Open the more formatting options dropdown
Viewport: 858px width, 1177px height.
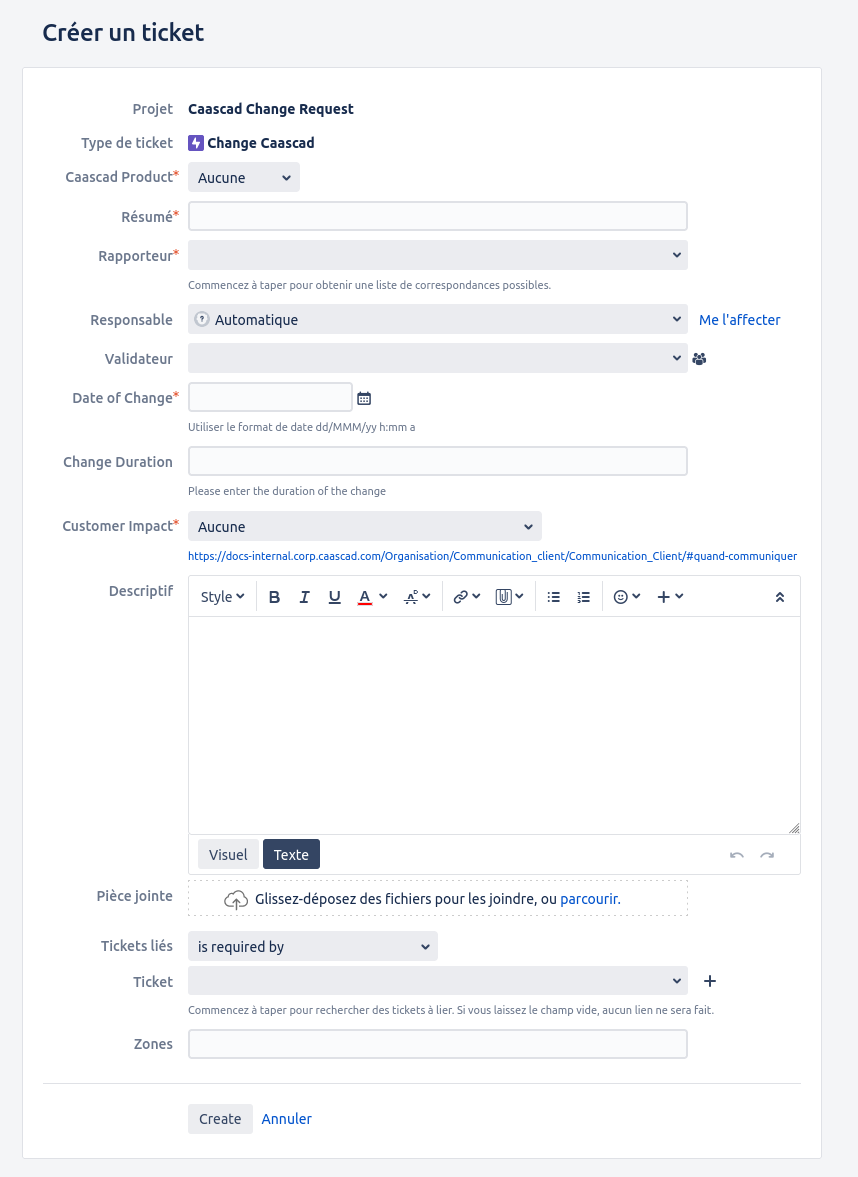(x=417, y=597)
